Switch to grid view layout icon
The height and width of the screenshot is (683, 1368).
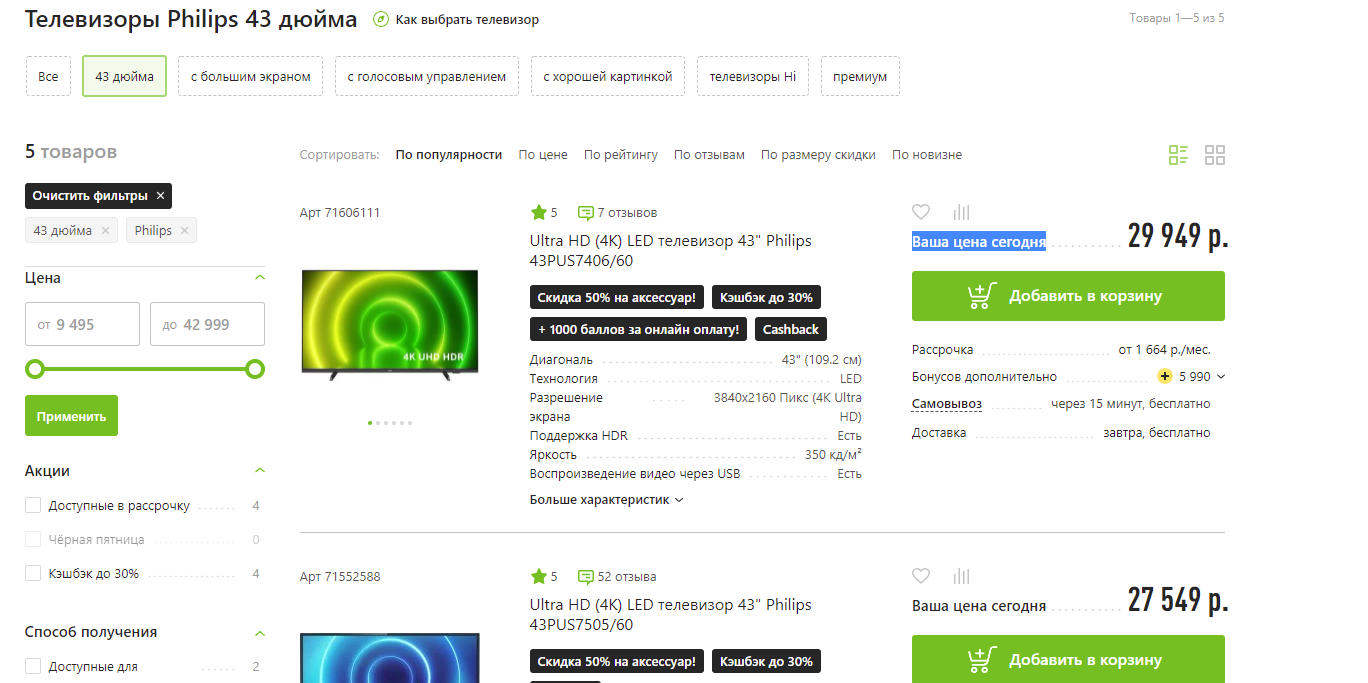point(1215,155)
